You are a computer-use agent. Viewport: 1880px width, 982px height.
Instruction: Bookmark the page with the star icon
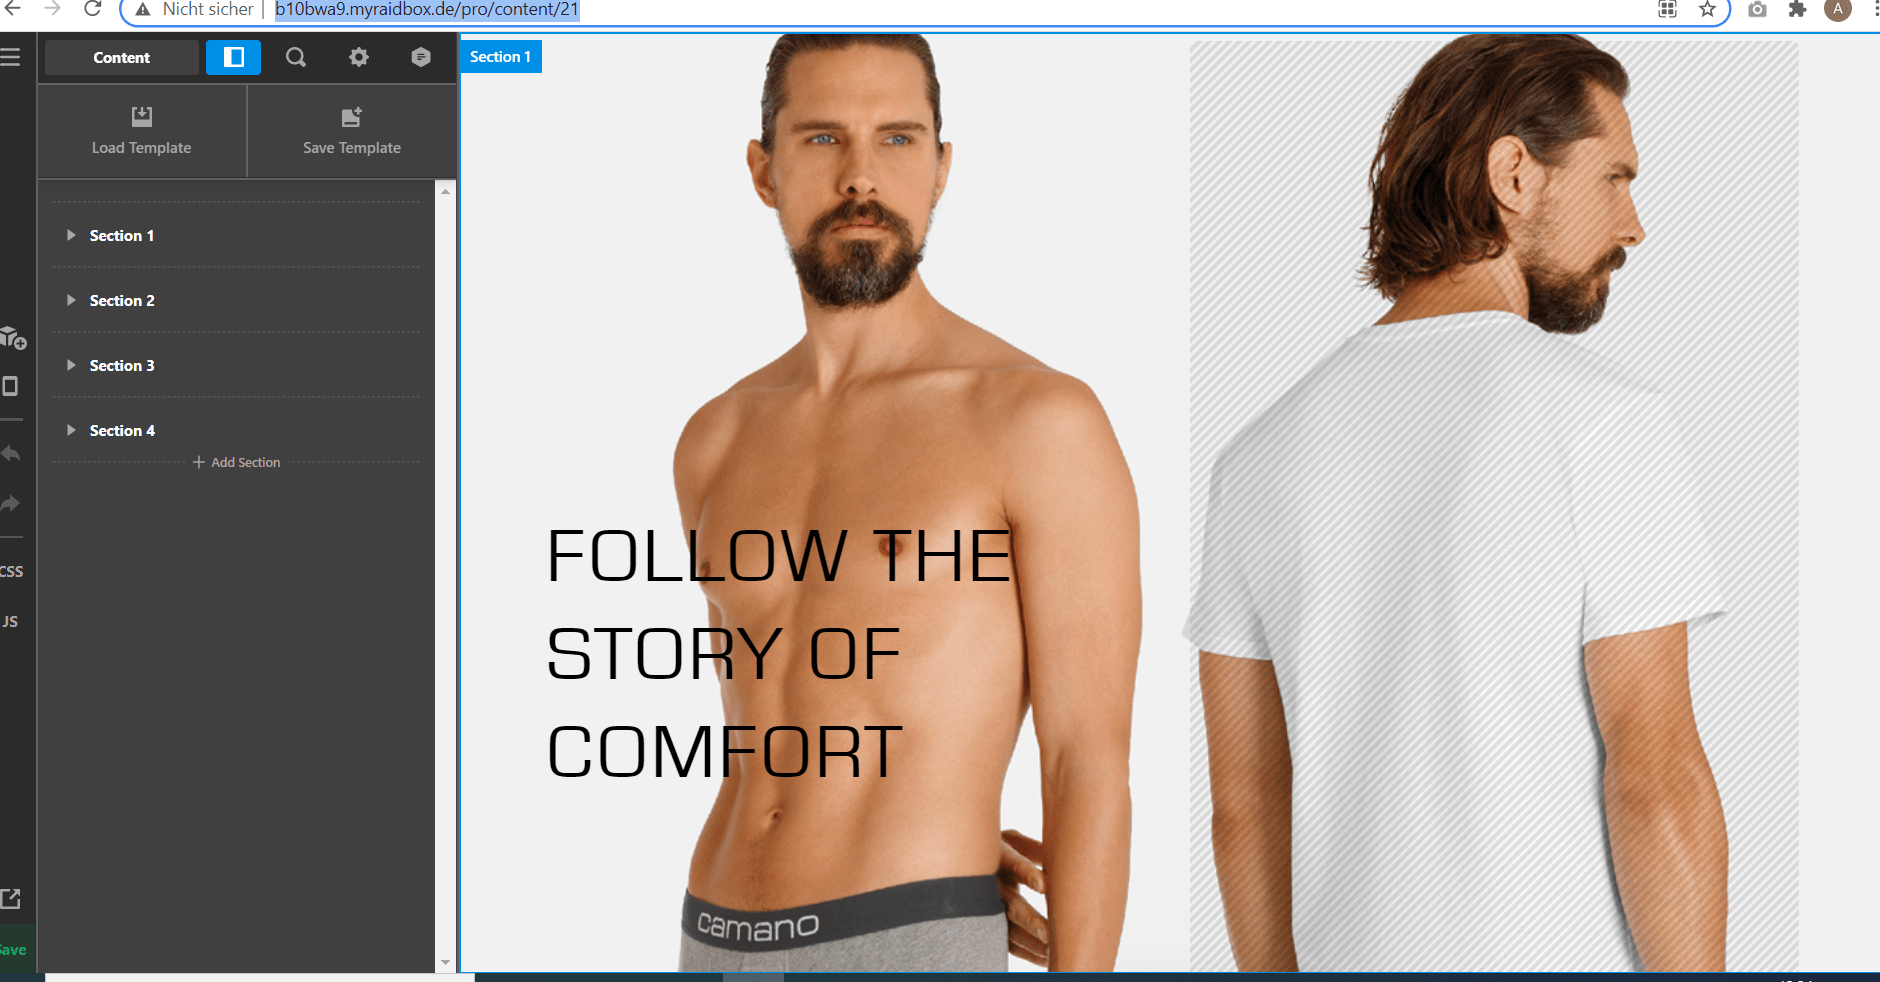click(x=1707, y=10)
